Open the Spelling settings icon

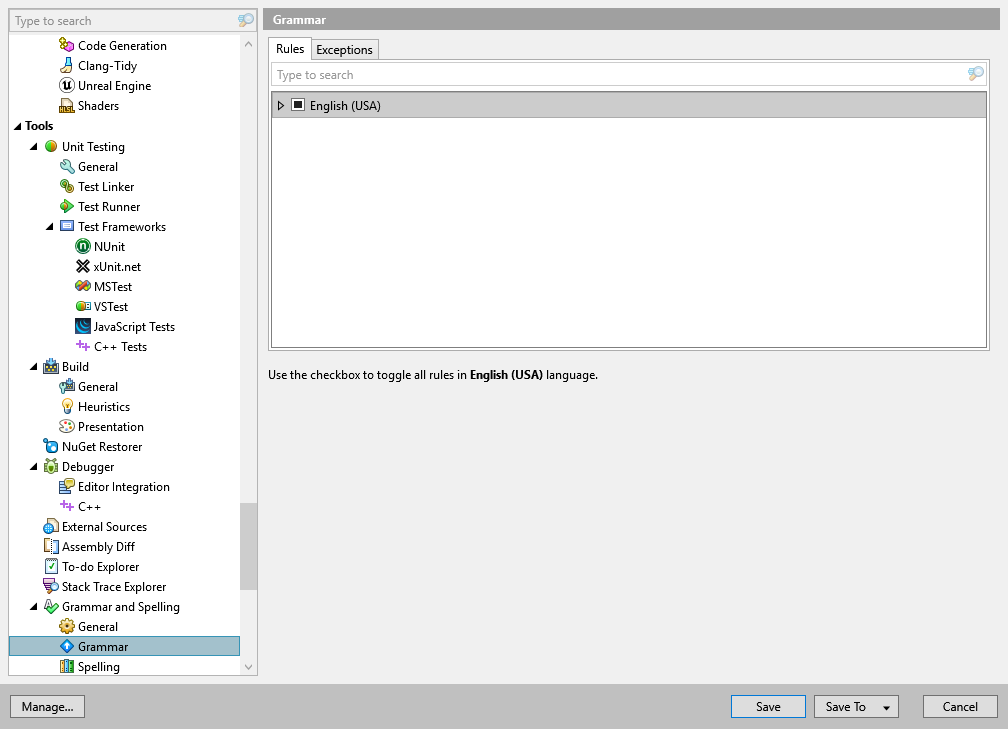[x=69, y=666]
